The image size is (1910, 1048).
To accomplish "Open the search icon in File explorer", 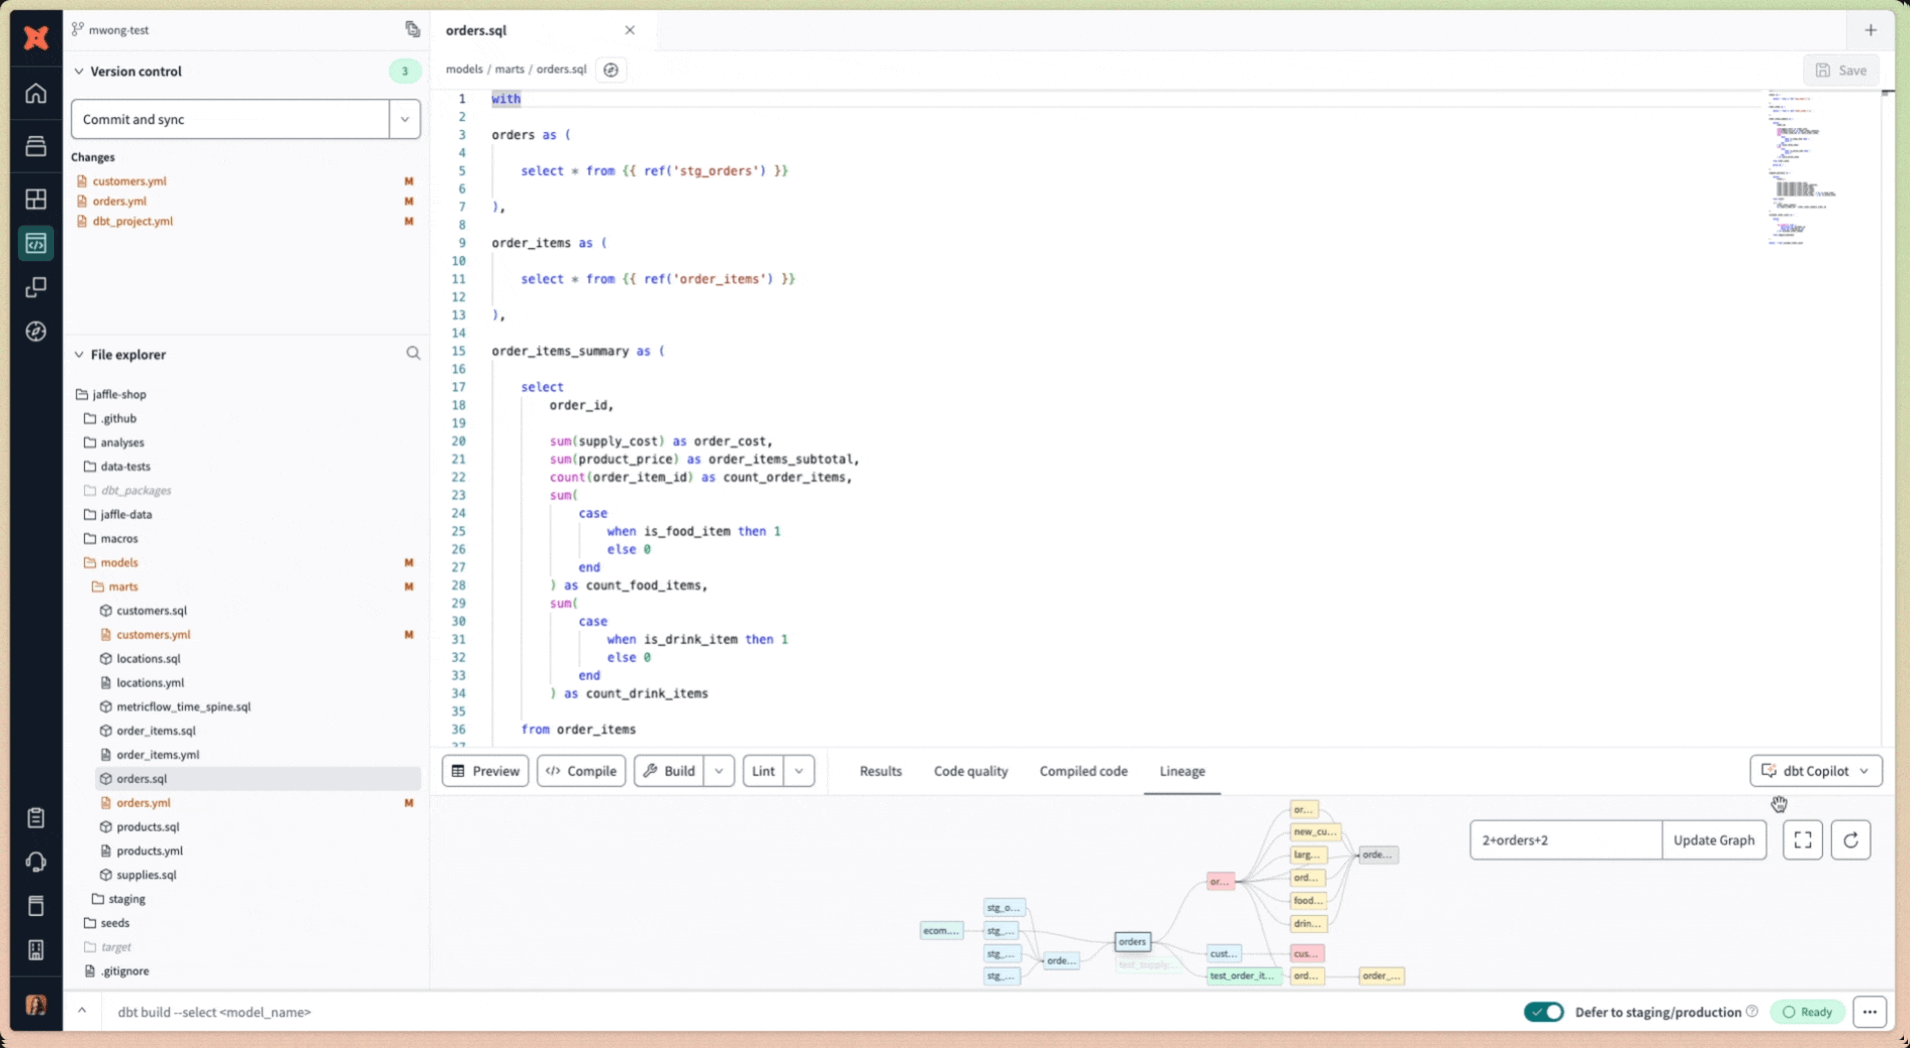I will pyautogui.click(x=412, y=353).
